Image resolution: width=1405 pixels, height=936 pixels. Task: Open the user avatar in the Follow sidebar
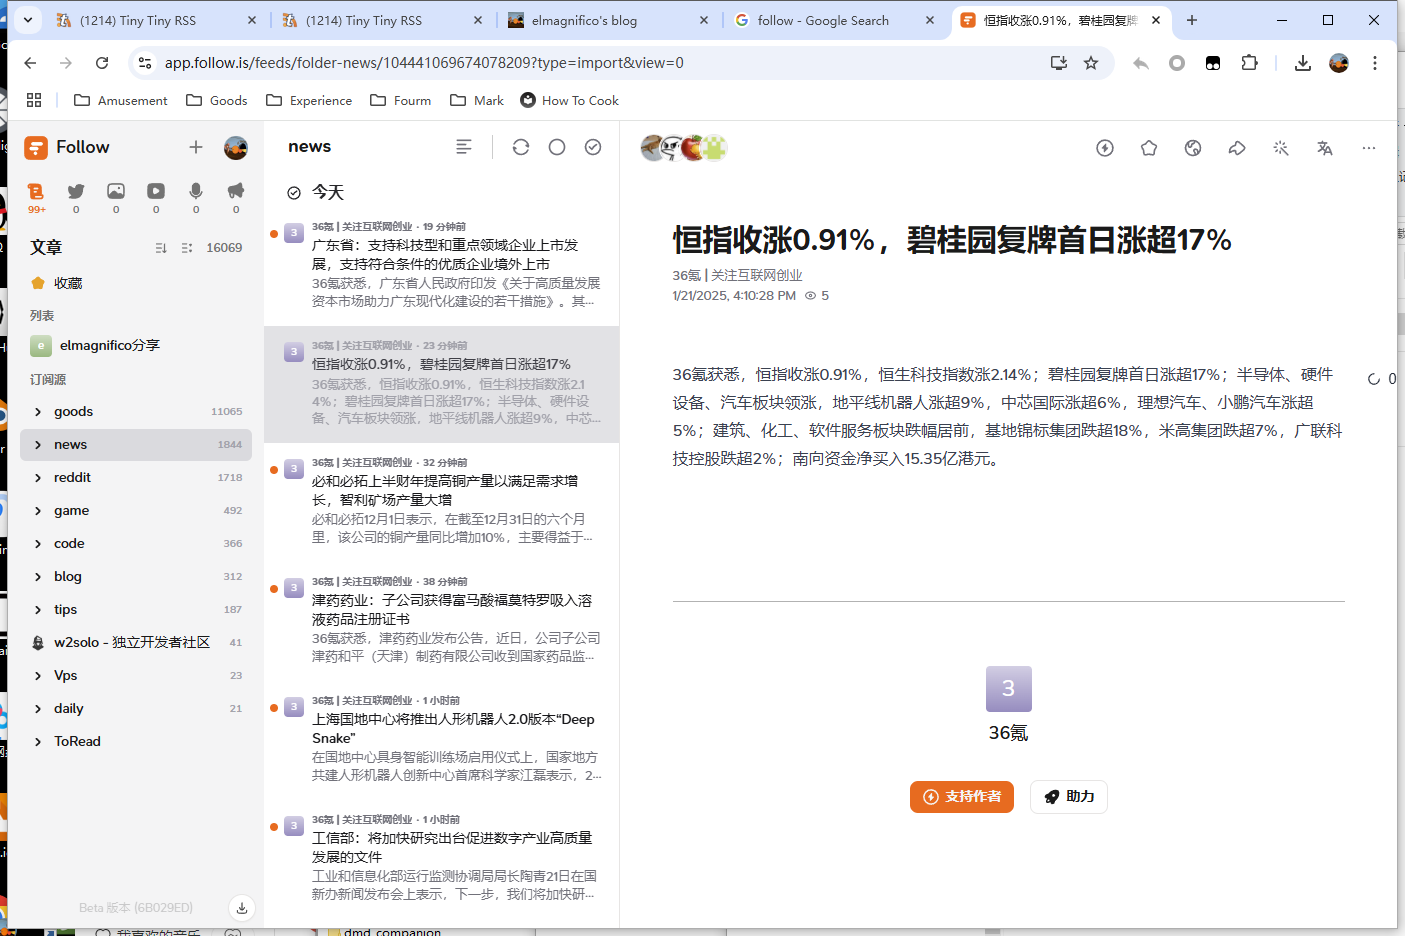click(236, 148)
